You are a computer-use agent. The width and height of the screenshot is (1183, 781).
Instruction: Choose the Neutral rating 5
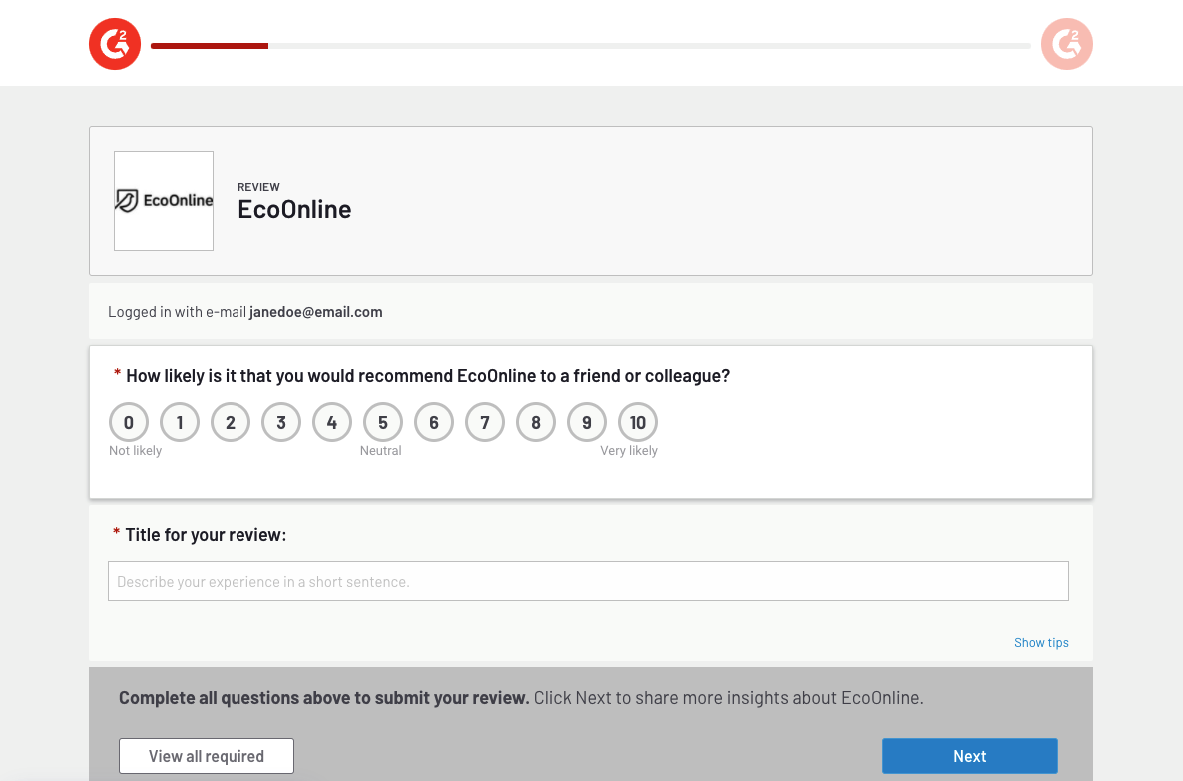(x=383, y=423)
